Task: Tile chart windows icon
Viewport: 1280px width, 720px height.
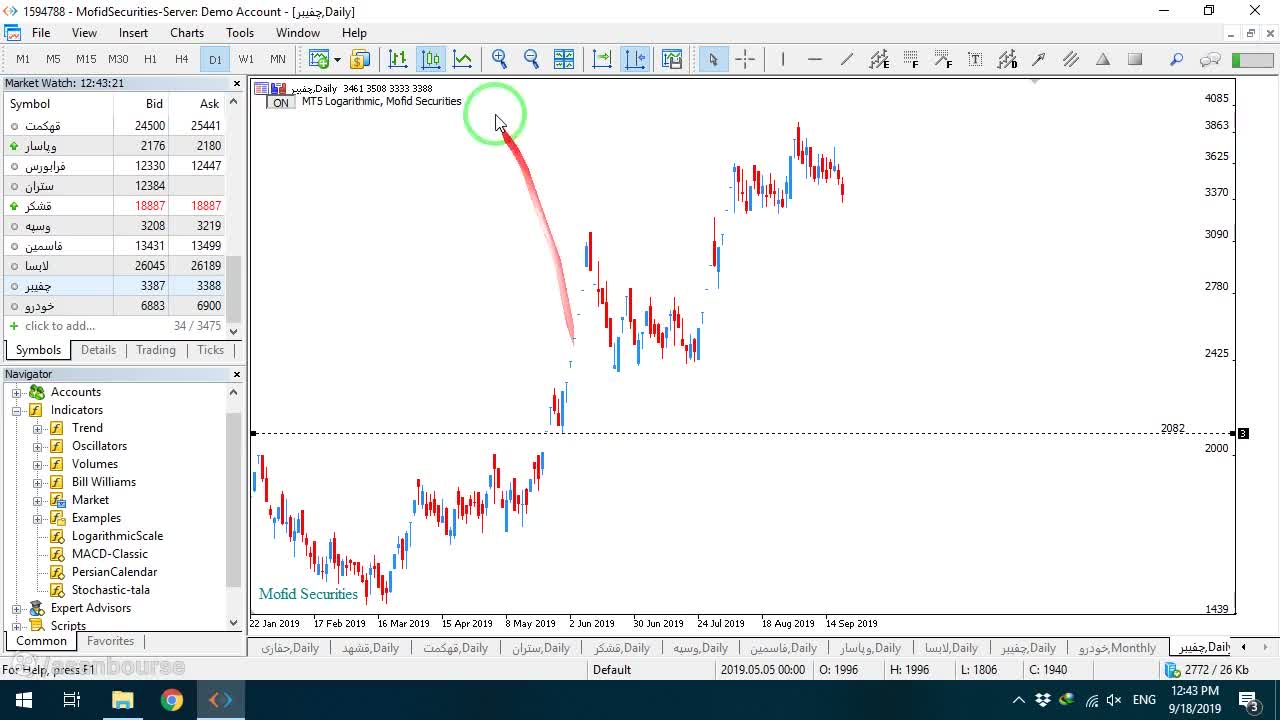Action: (564, 59)
